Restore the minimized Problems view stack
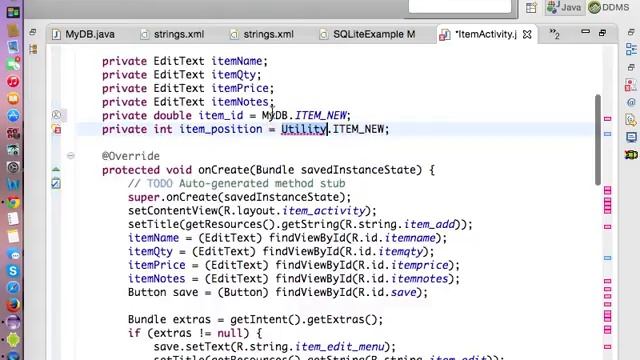 631,67
